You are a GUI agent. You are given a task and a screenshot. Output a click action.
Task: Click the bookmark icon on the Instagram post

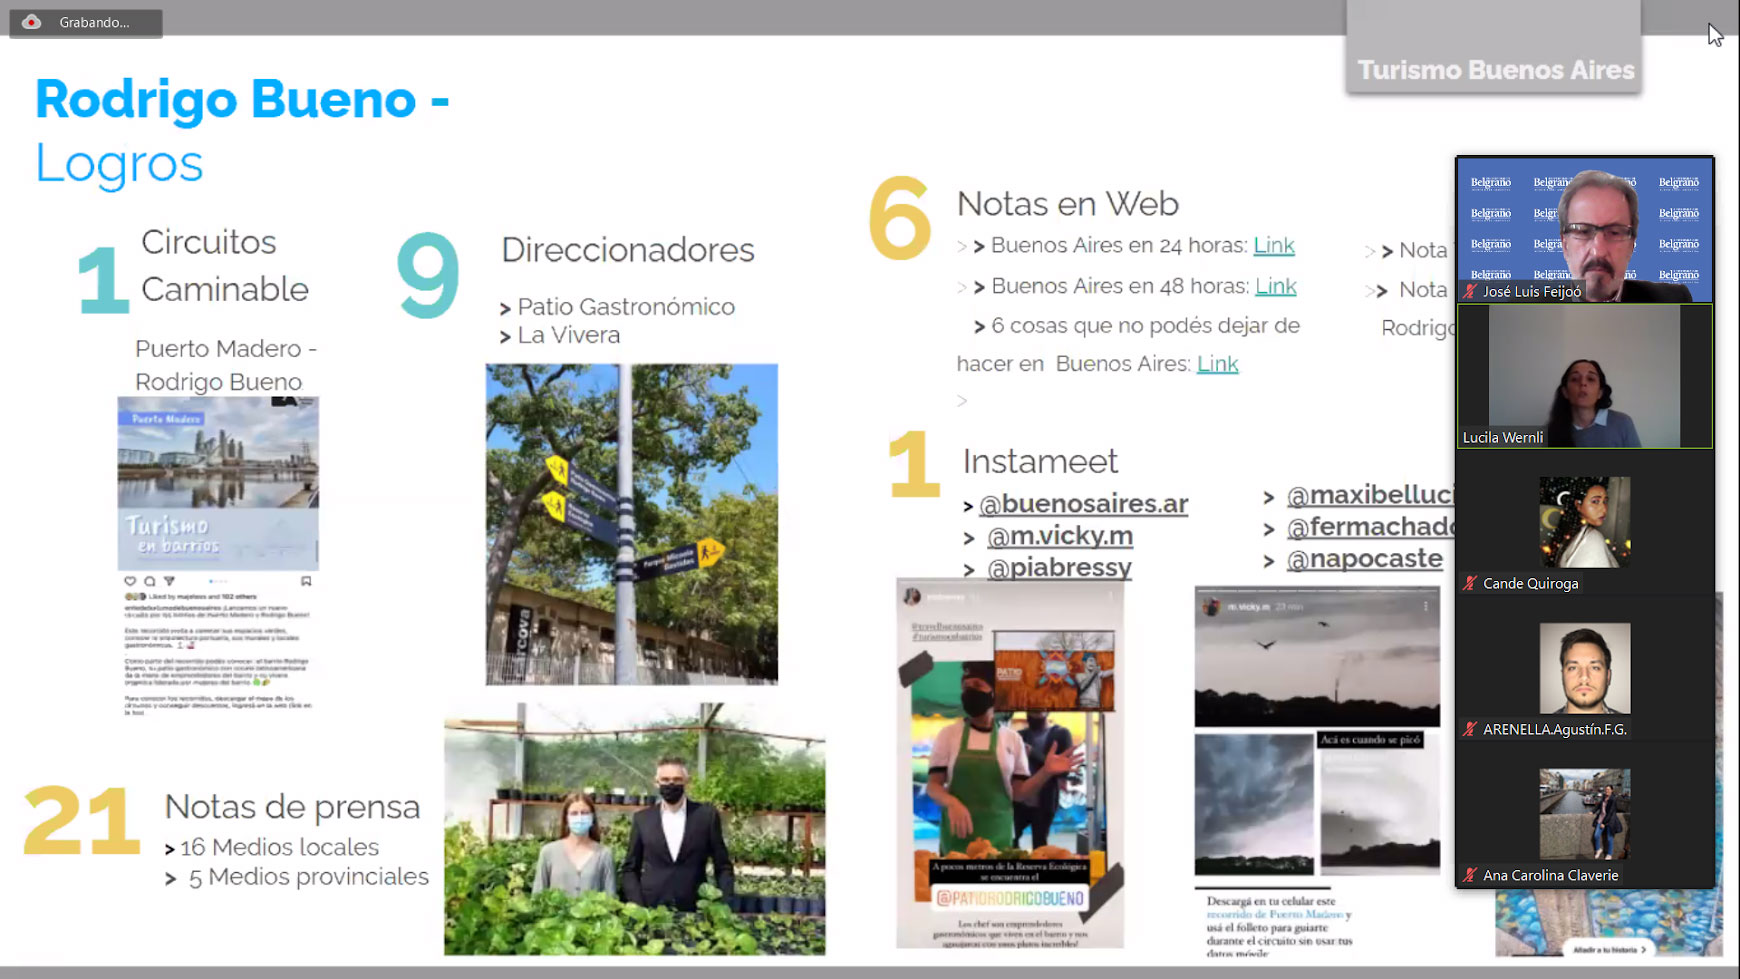306,581
